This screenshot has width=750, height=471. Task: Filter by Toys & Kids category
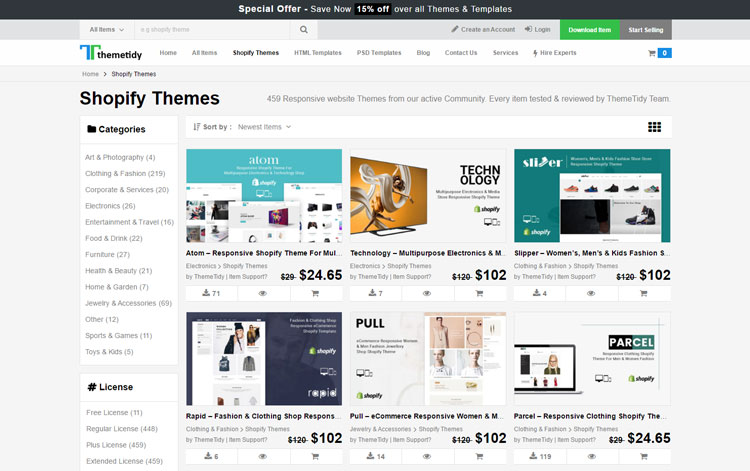click(x=109, y=352)
